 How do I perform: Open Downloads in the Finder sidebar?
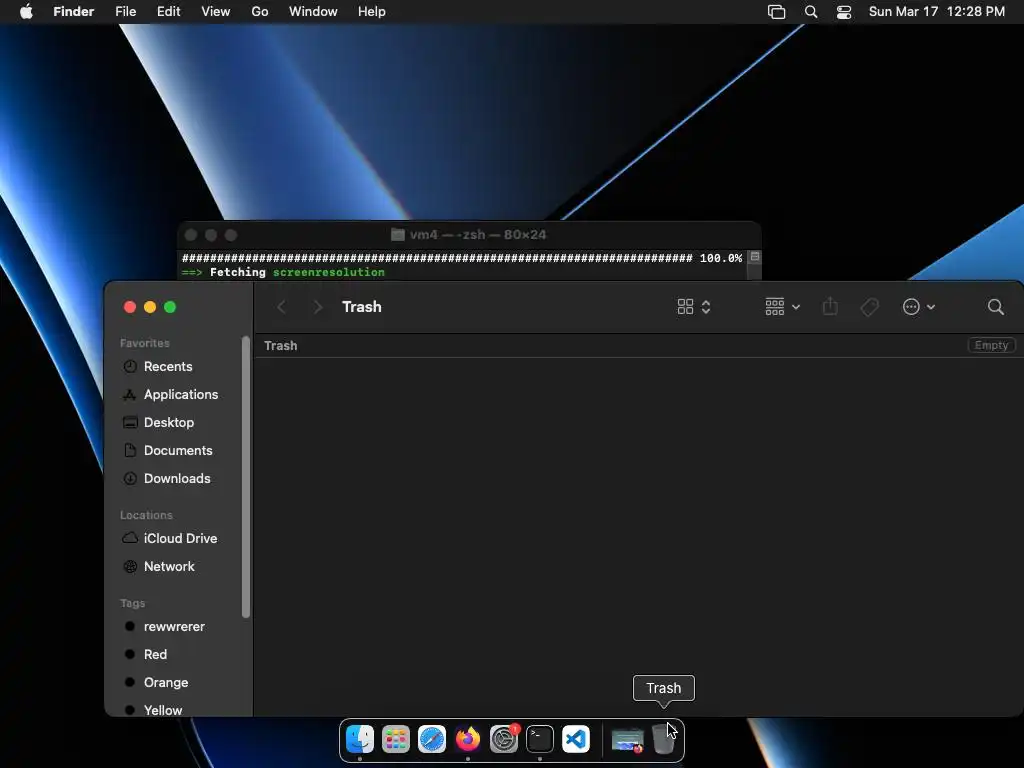tap(178, 479)
